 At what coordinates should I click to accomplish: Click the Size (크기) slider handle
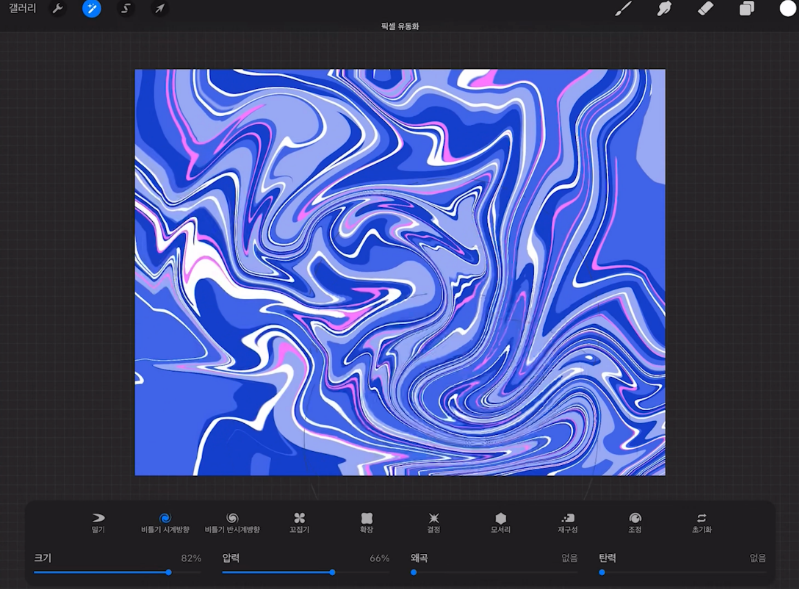point(168,572)
